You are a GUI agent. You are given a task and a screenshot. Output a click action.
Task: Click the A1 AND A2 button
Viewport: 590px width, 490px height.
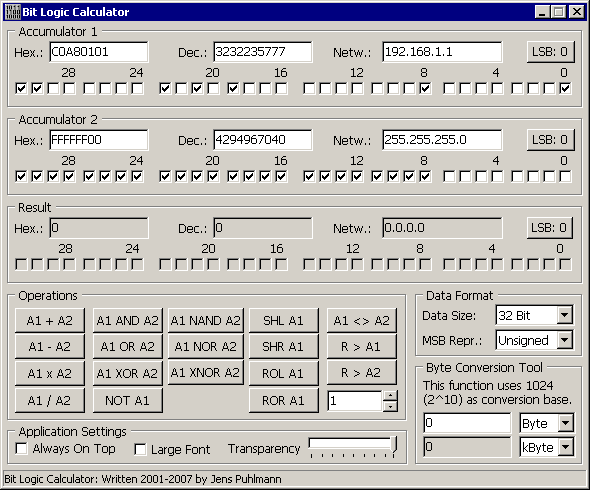(x=128, y=320)
